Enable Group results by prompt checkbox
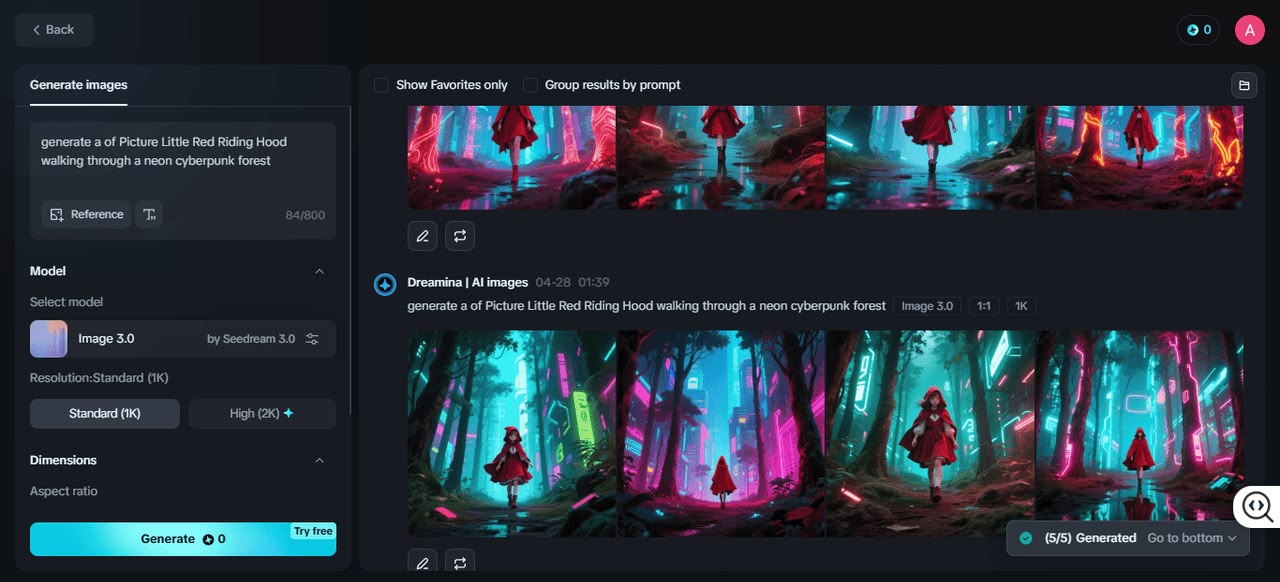The image size is (1280, 582). [530, 85]
